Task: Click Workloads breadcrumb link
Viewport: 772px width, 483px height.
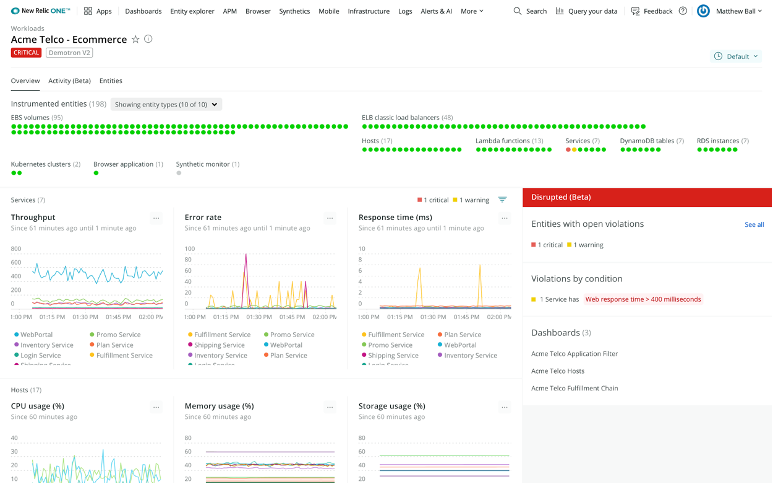Action: coord(28,29)
